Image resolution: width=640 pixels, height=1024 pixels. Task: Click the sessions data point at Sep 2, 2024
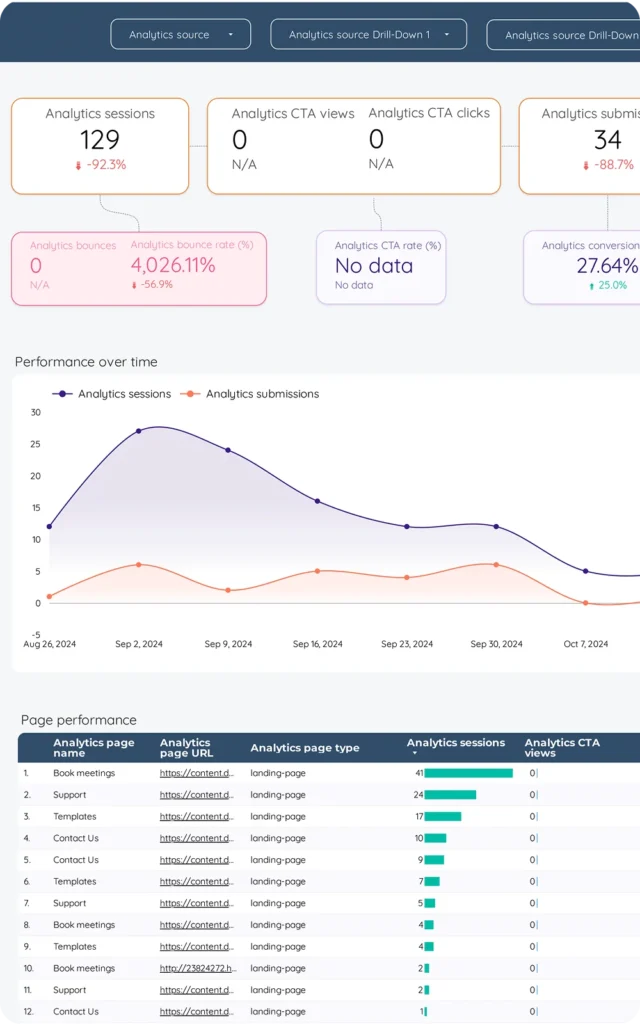(138, 431)
